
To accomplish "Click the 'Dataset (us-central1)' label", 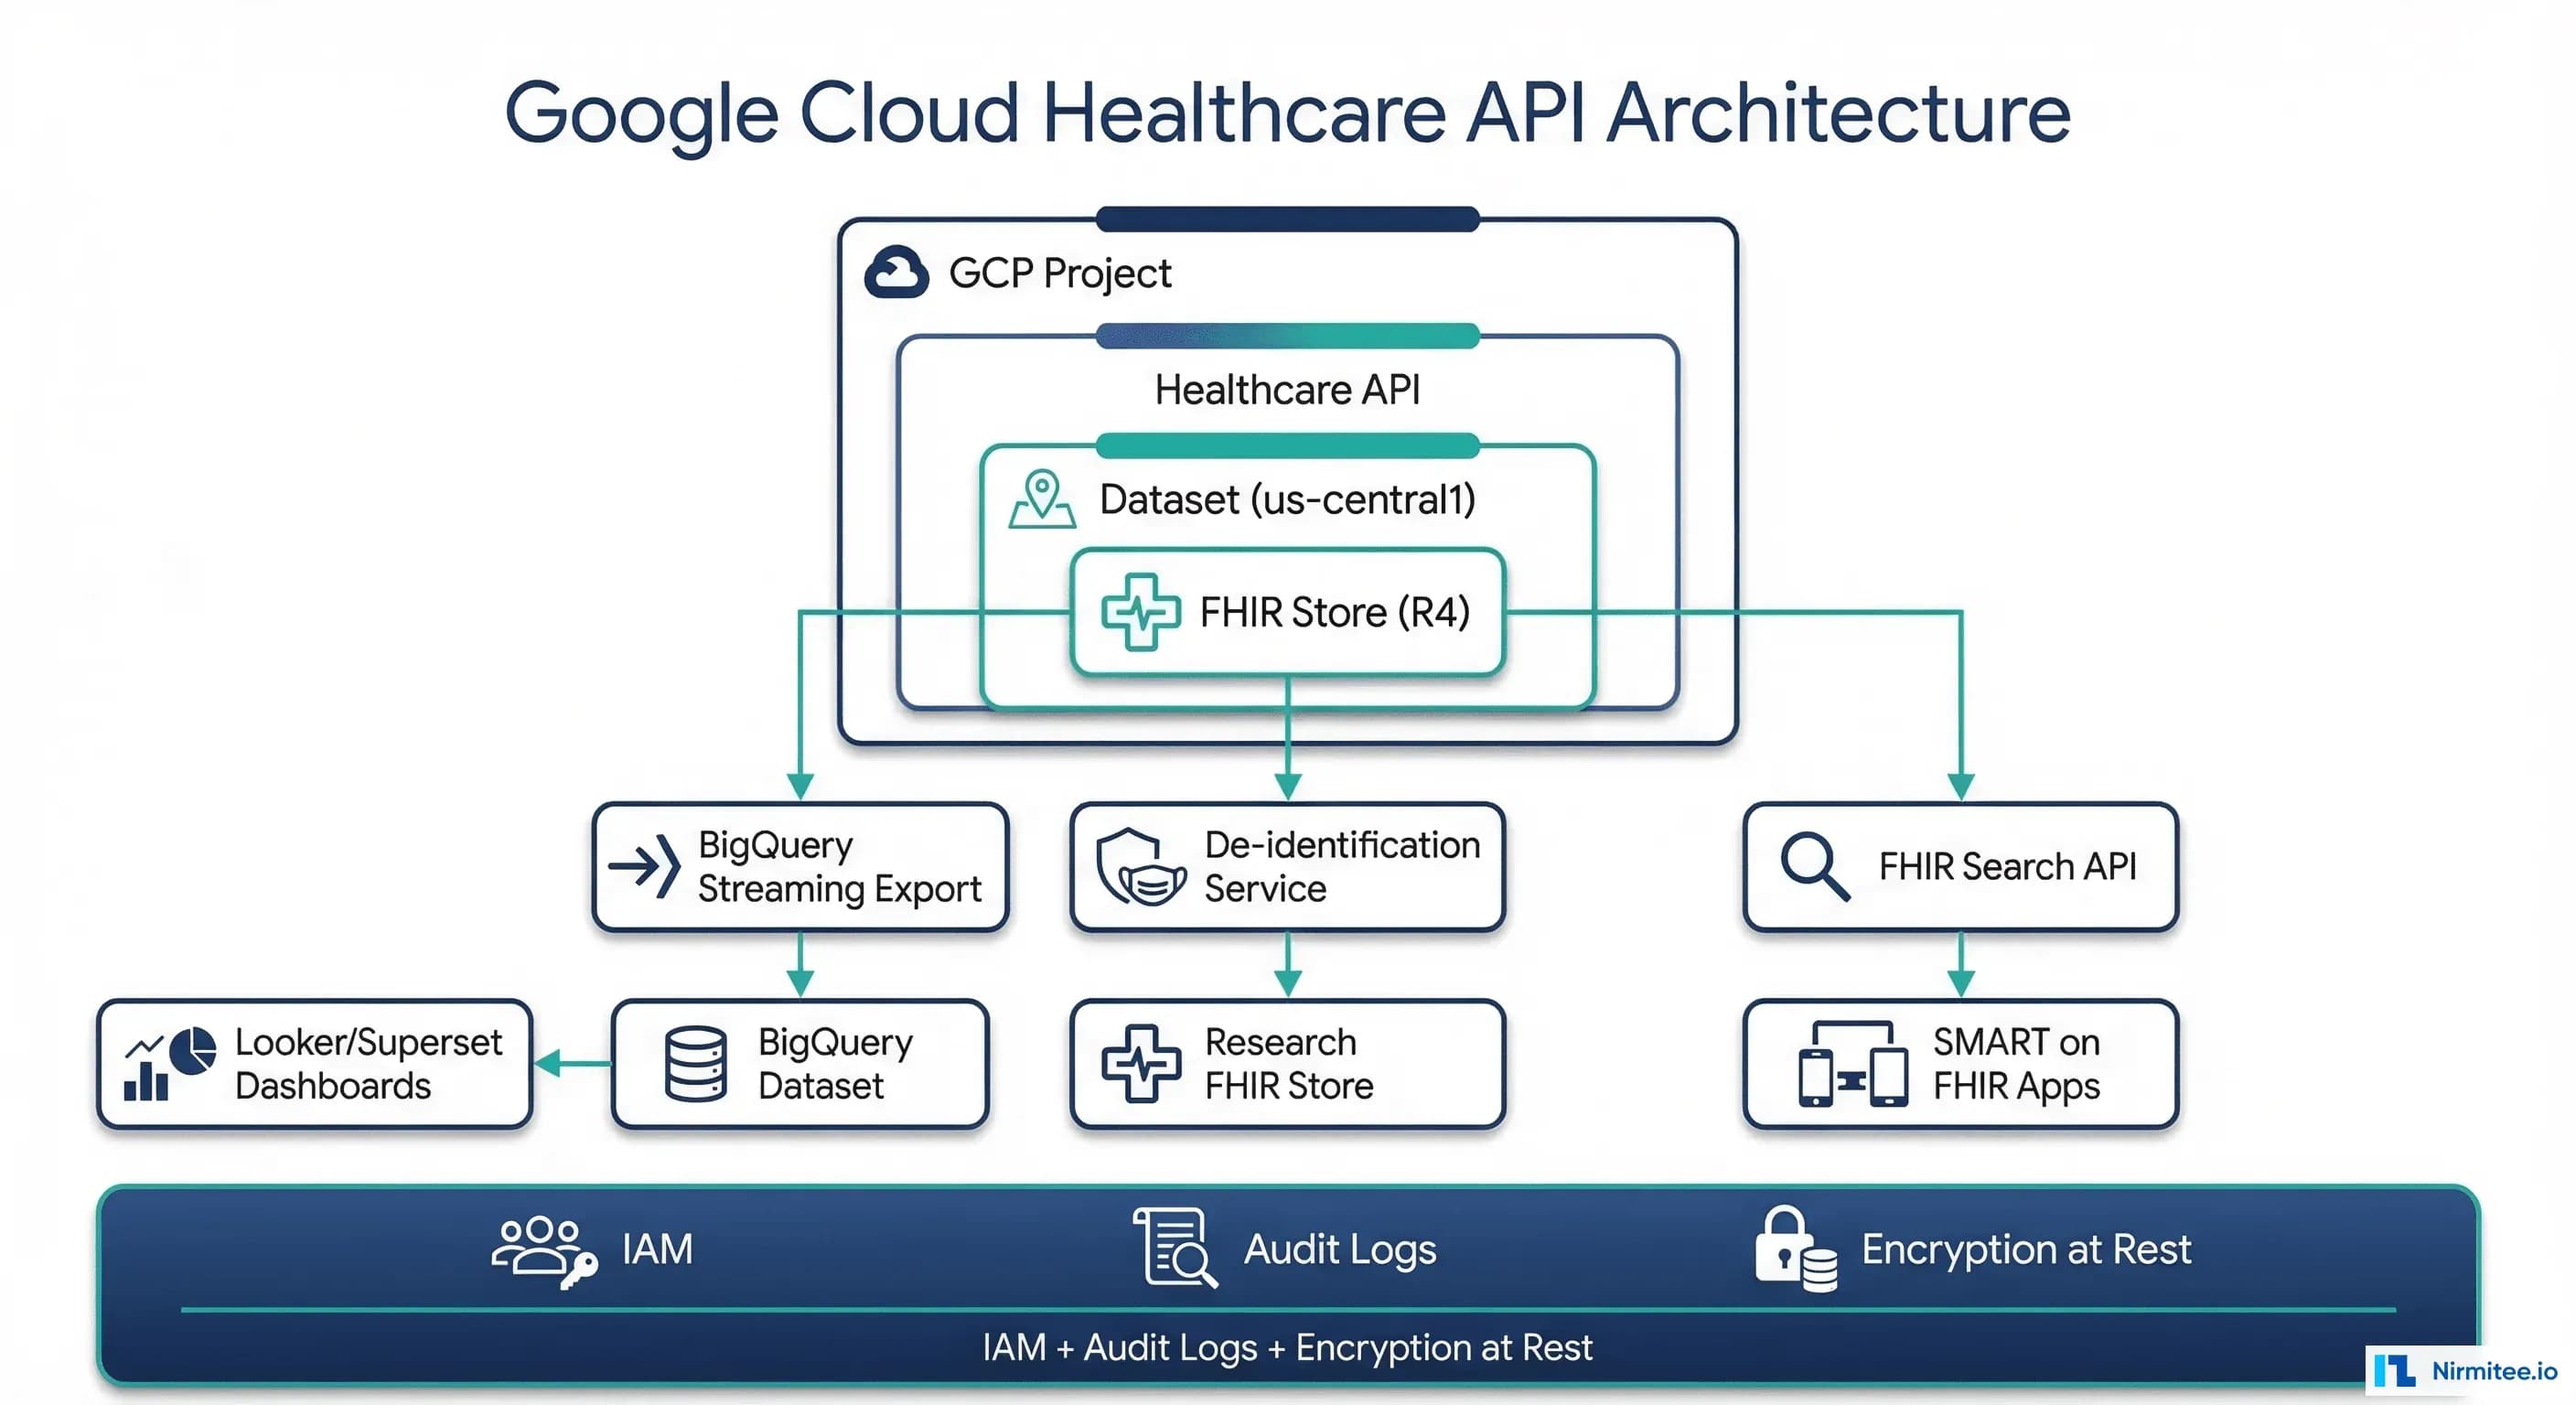I will coord(1288,499).
